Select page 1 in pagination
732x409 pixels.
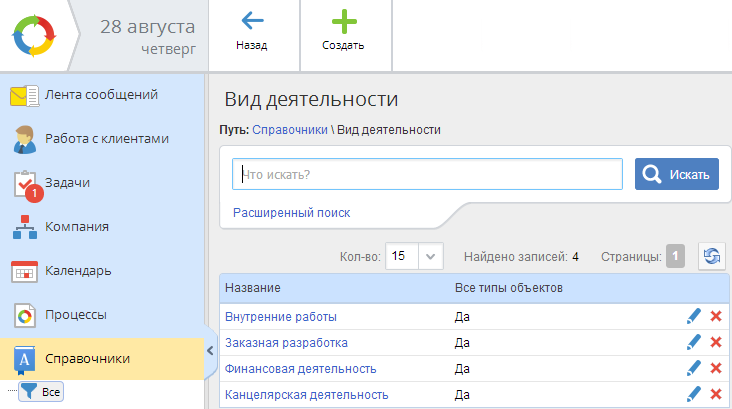(x=676, y=256)
